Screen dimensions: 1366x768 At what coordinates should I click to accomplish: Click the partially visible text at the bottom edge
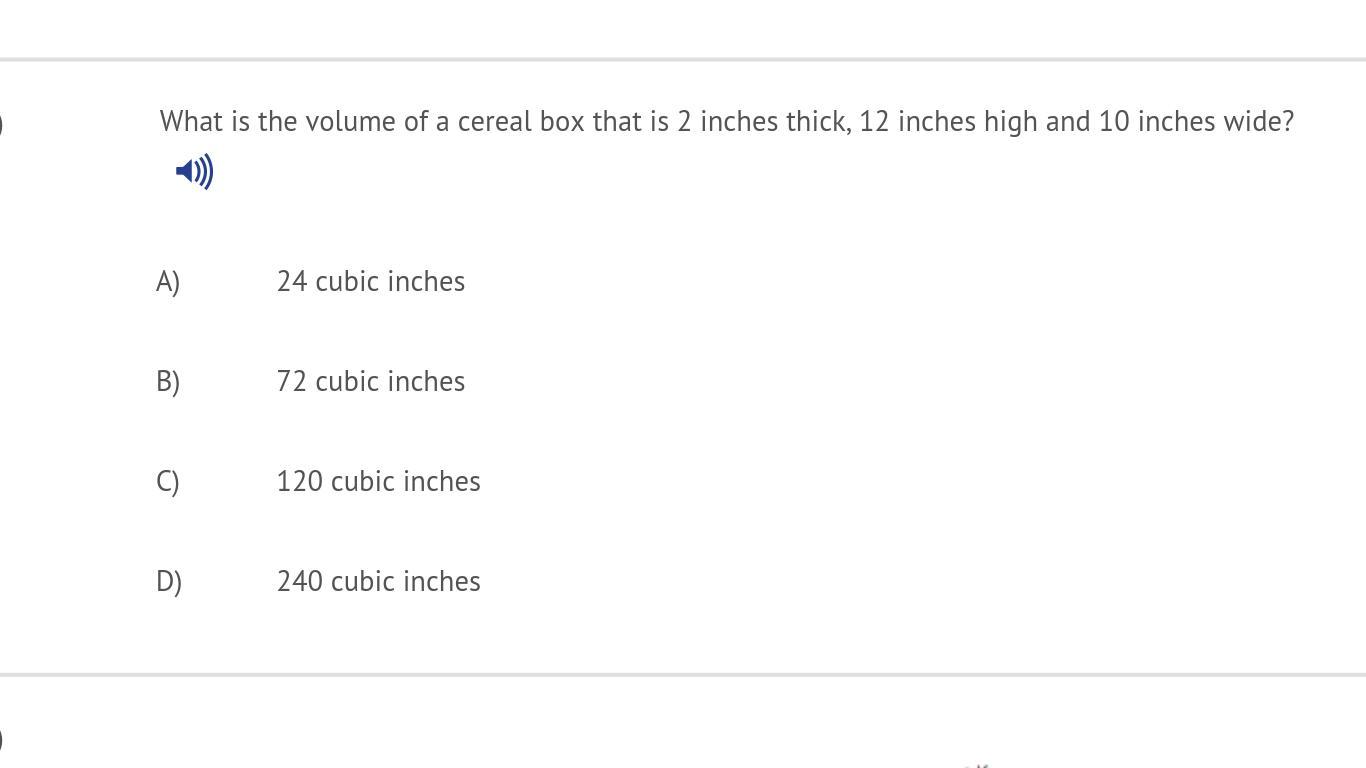pos(976,765)
